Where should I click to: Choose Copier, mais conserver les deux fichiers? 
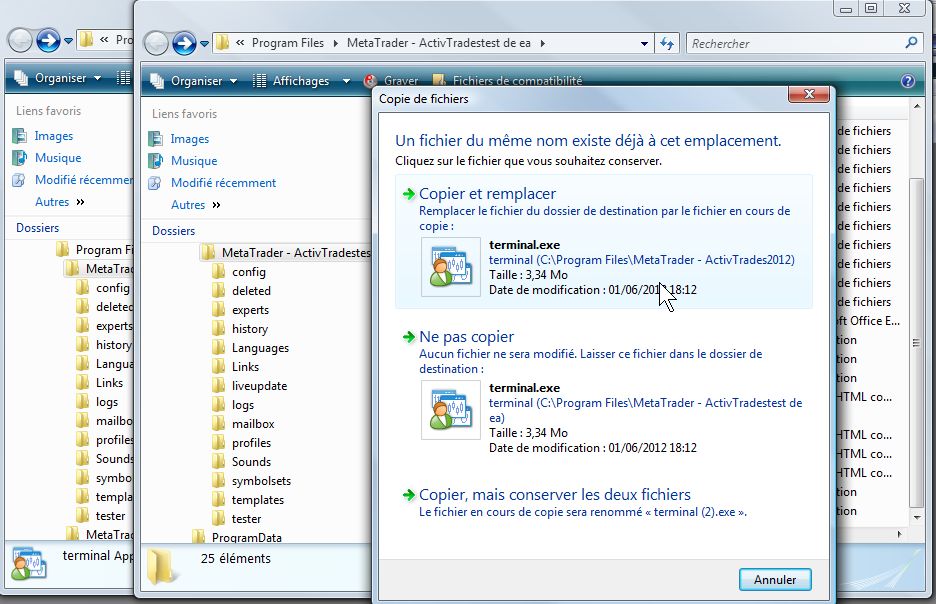click(554, 495)
